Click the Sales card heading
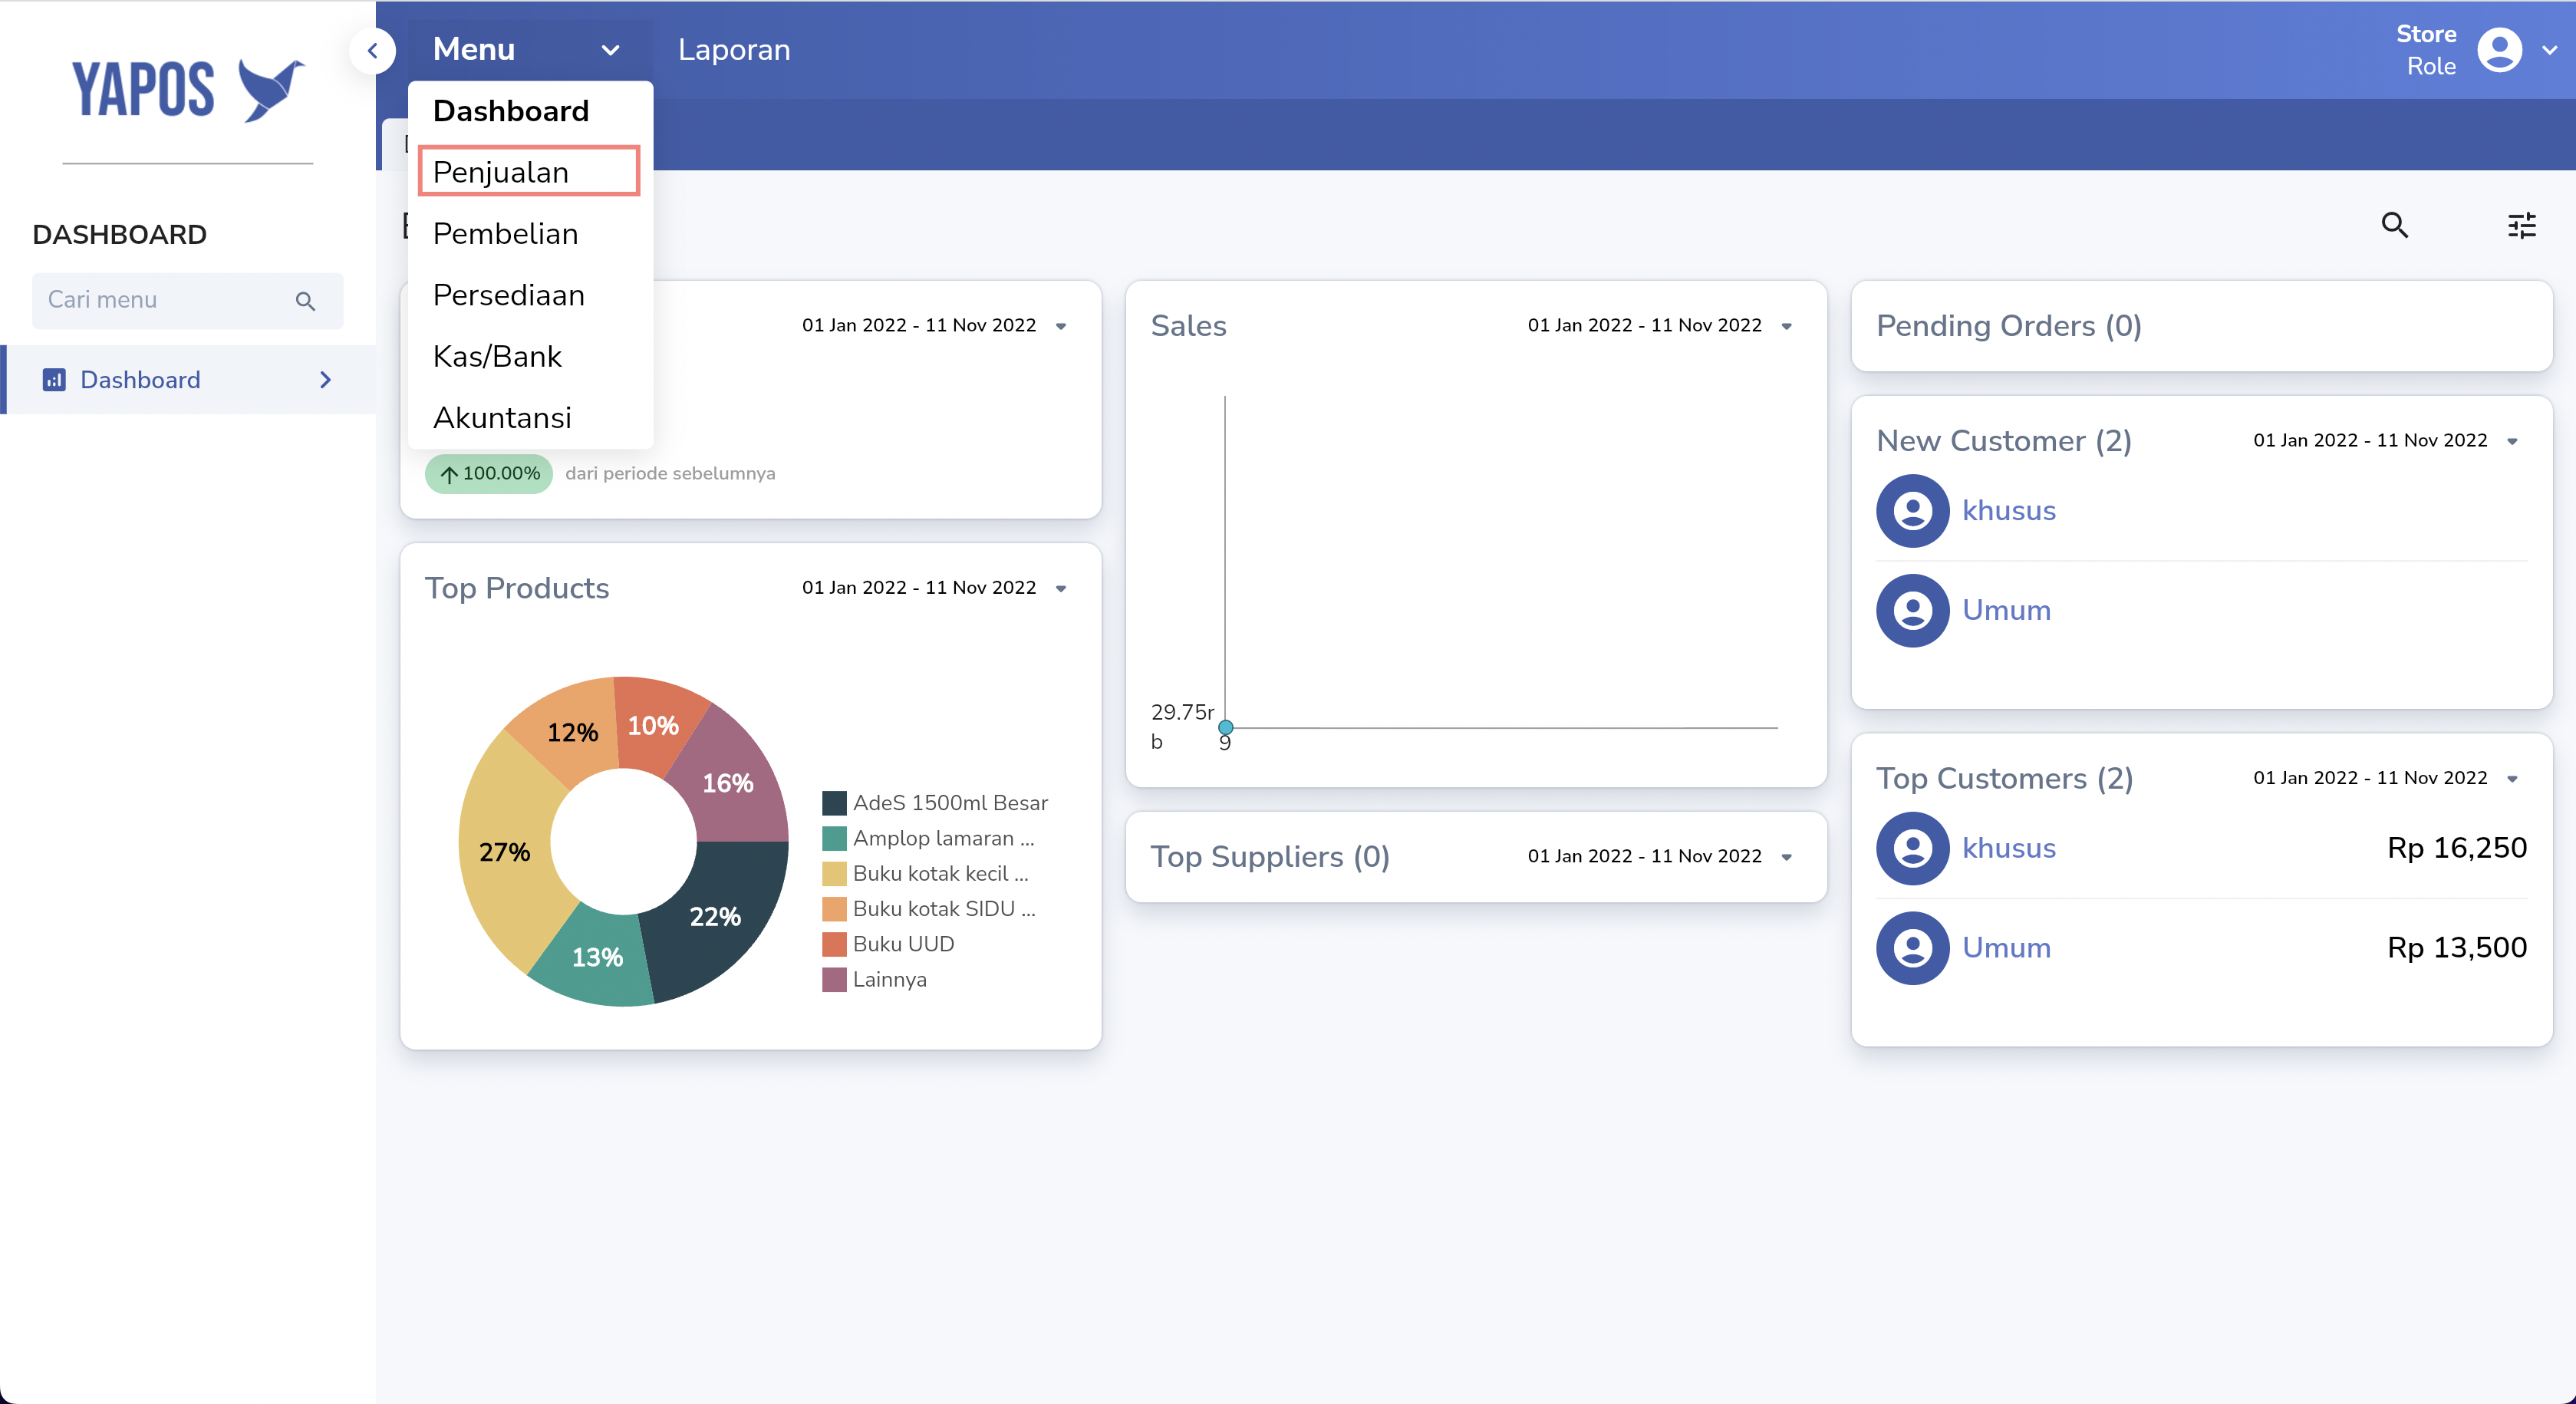The image size is (2576, 1404). tap(1188, 326)
